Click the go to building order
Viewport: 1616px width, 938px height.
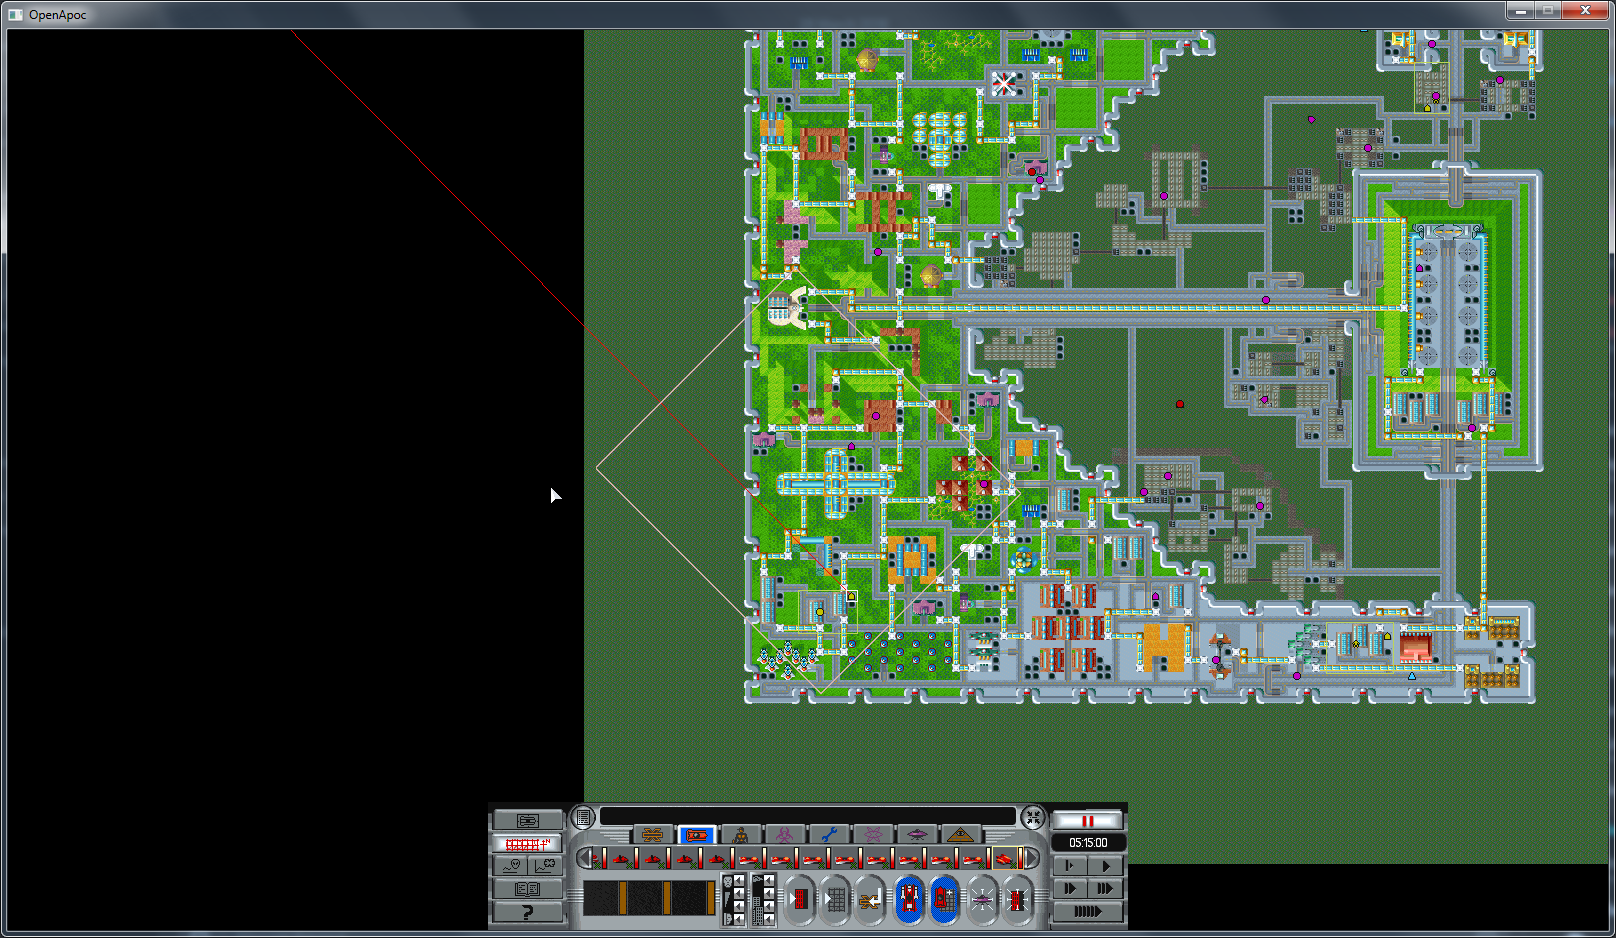click(x=800, y=899)
